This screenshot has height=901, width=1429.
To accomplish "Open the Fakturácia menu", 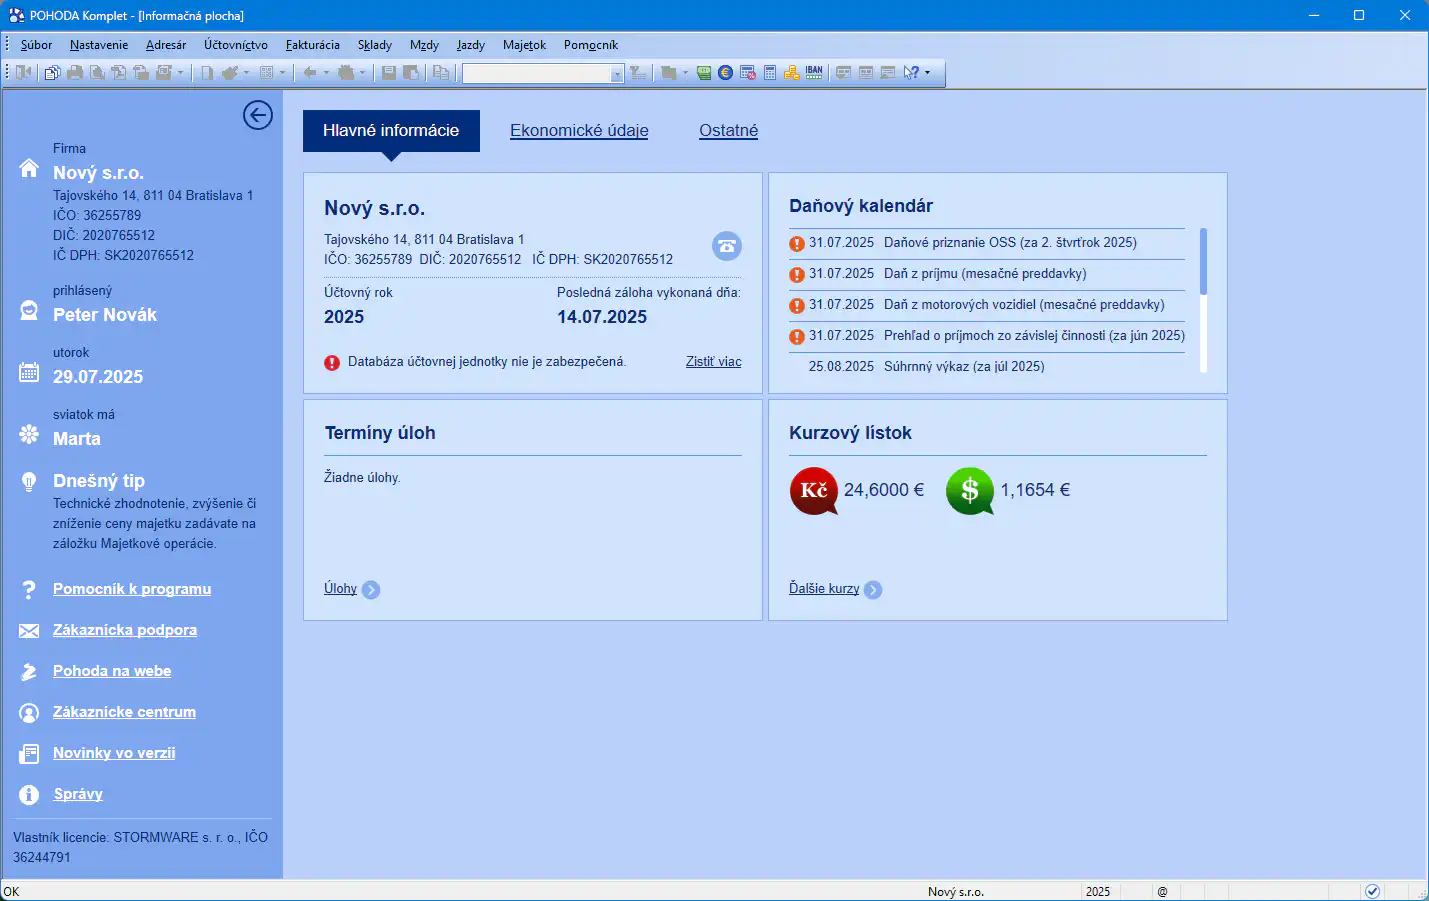I will (312, 45).
